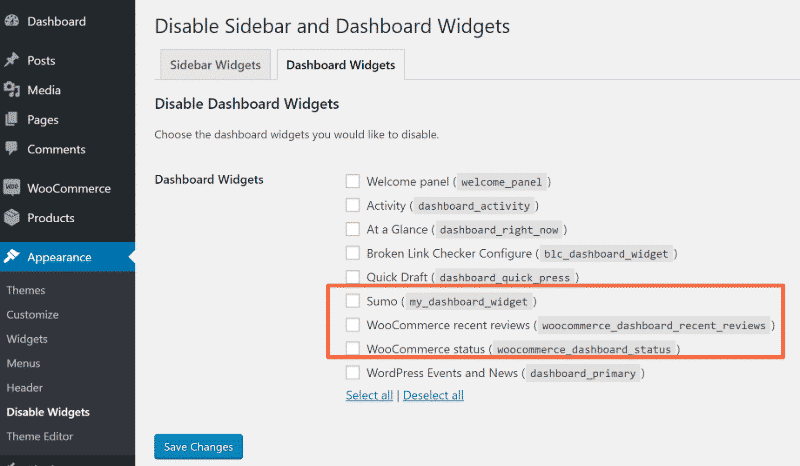Click the Deselect all link
Image resolution: width=800 pixels, height=466 pixels.
433,395
